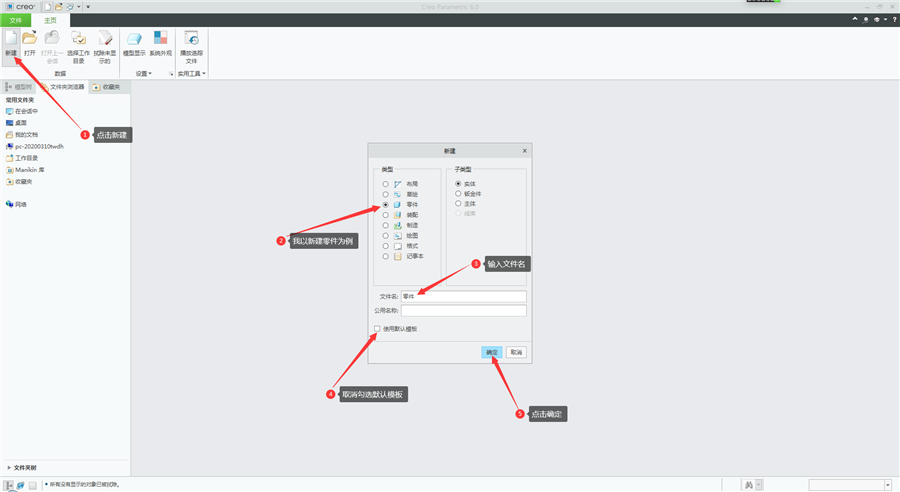Collapse the ribbon with the up caret
This screenshot has height=492, width=900.
(x=855, y=19)
